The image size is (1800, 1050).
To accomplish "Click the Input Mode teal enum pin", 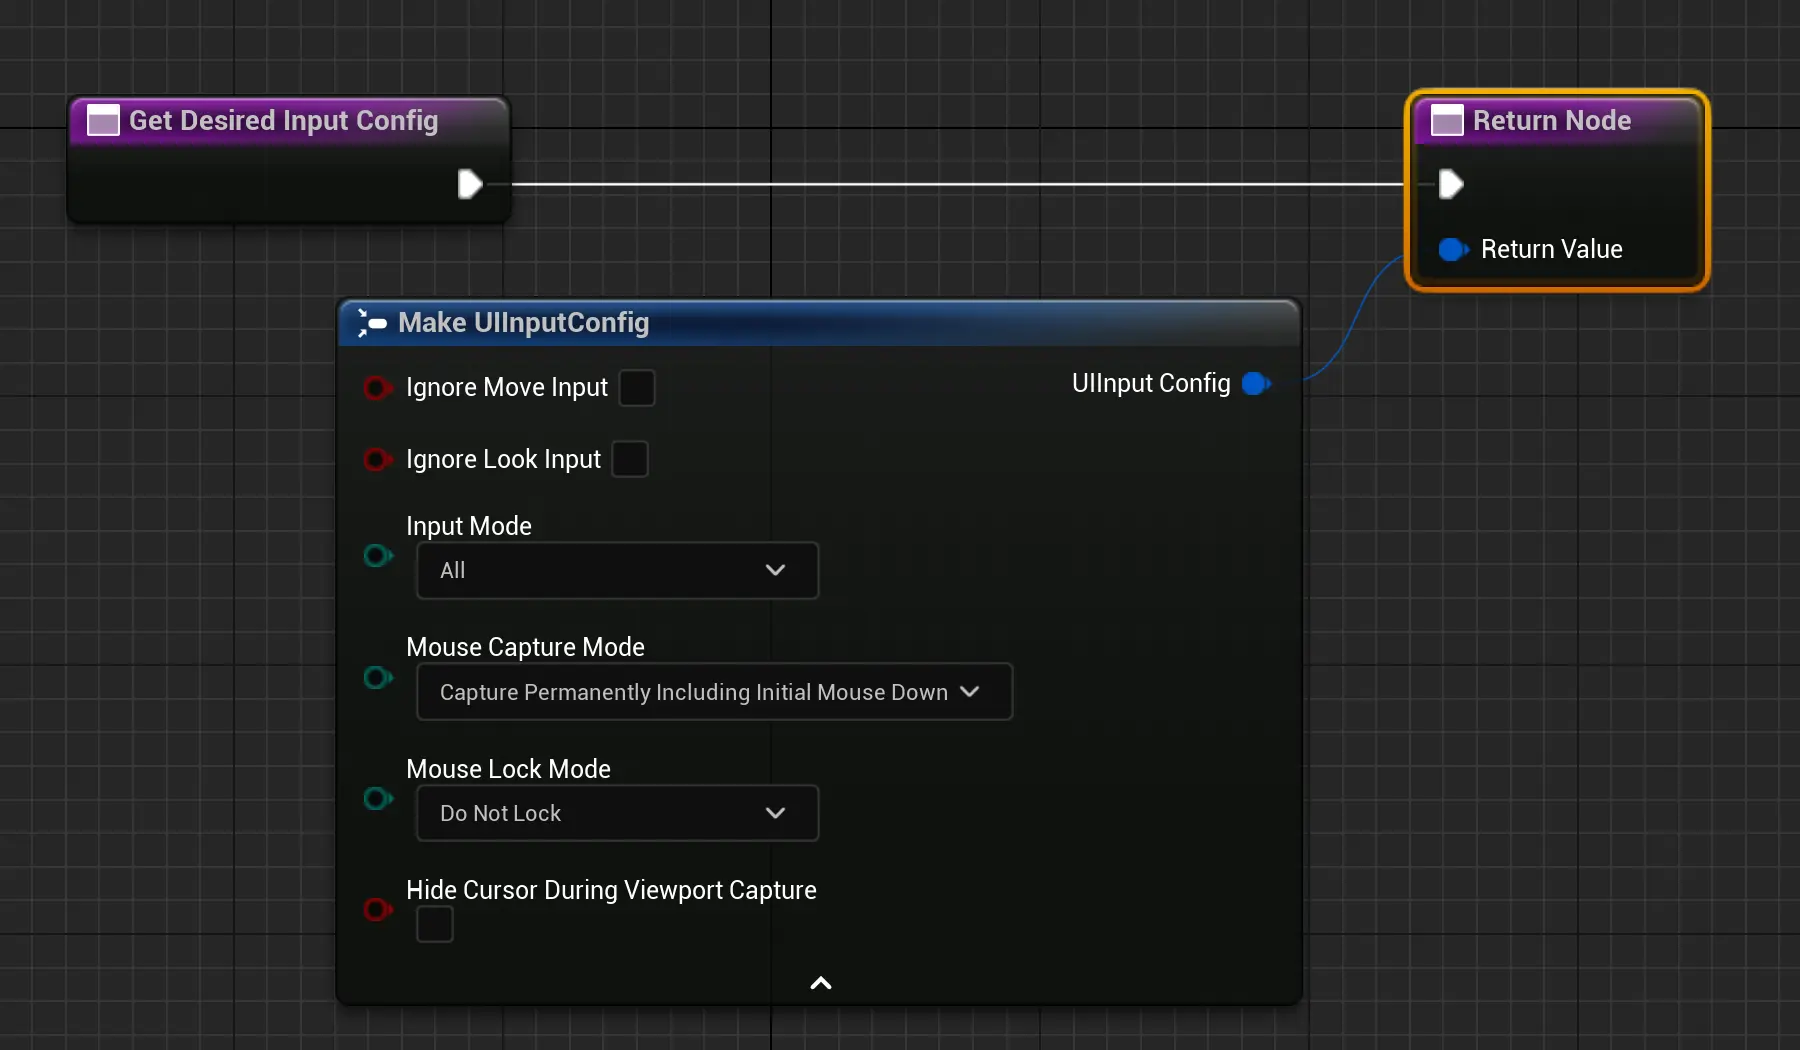I will 377,556.
